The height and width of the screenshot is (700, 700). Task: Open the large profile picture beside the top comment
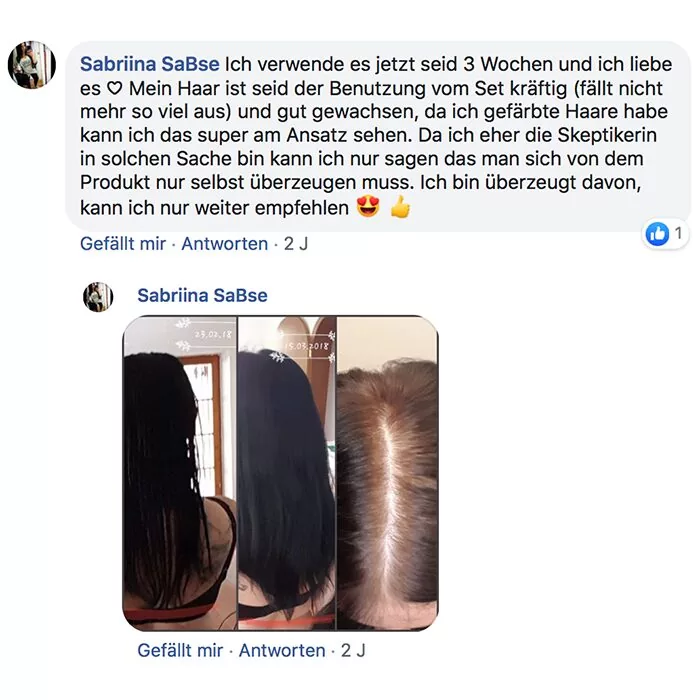32,65
